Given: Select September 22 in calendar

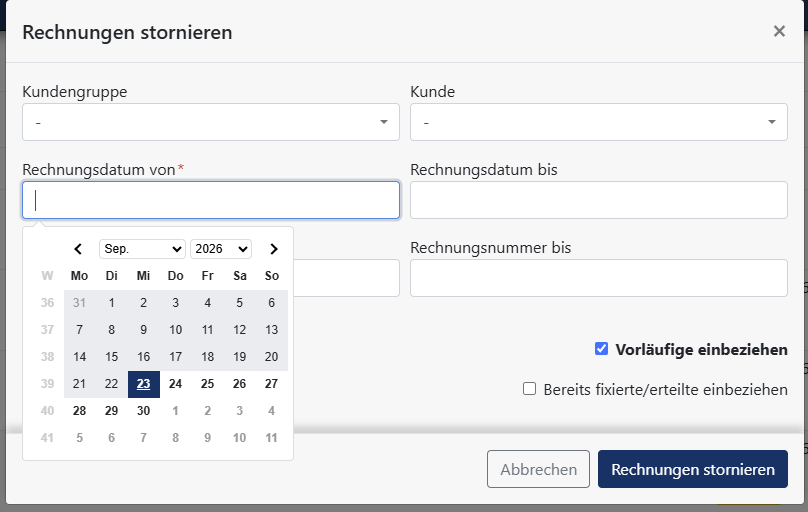Looking at the screenshot, I should pos(111,384).
